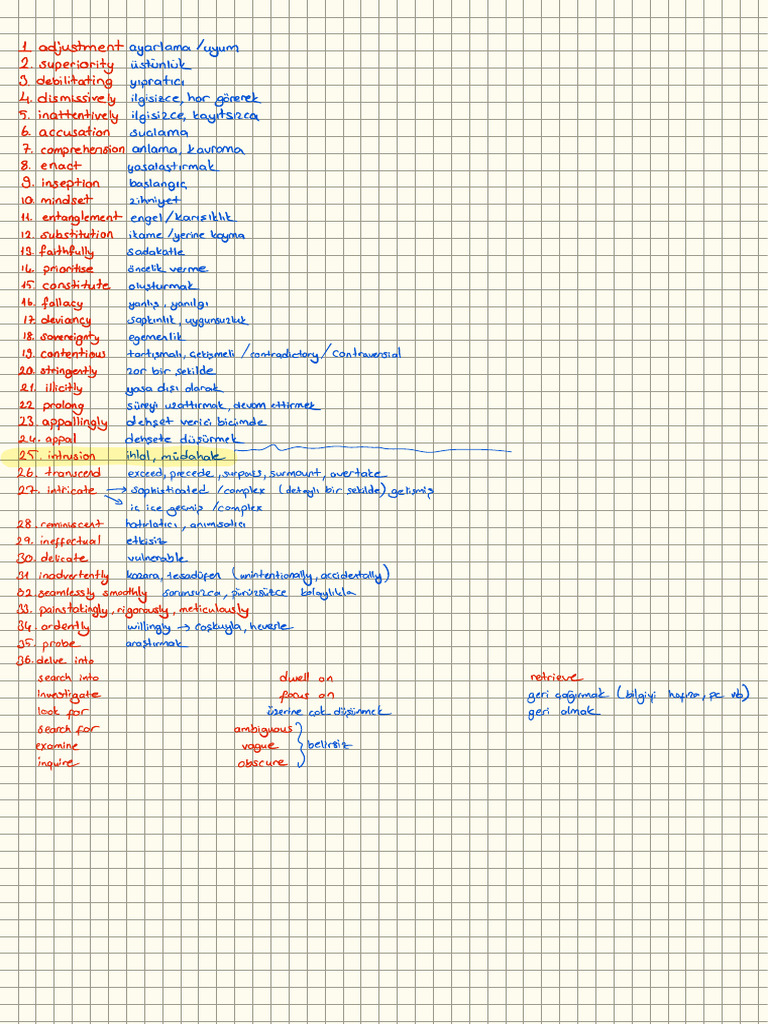Select the handwritten word "adjustment"
768x1024 pixels.
tap(80, 48)
